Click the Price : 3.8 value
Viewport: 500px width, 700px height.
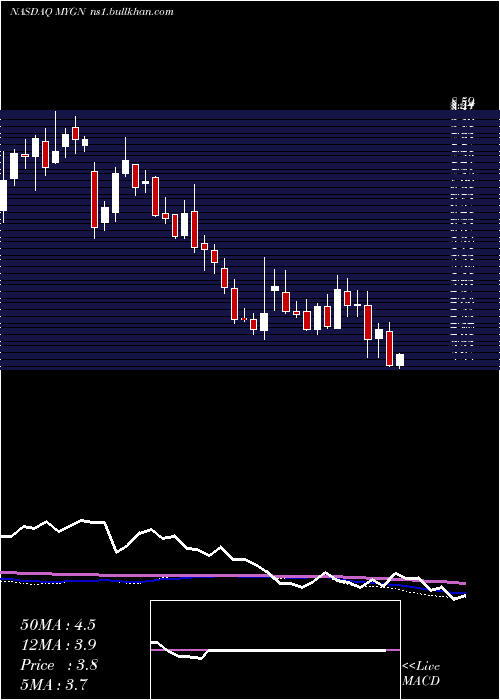(58, 665)
